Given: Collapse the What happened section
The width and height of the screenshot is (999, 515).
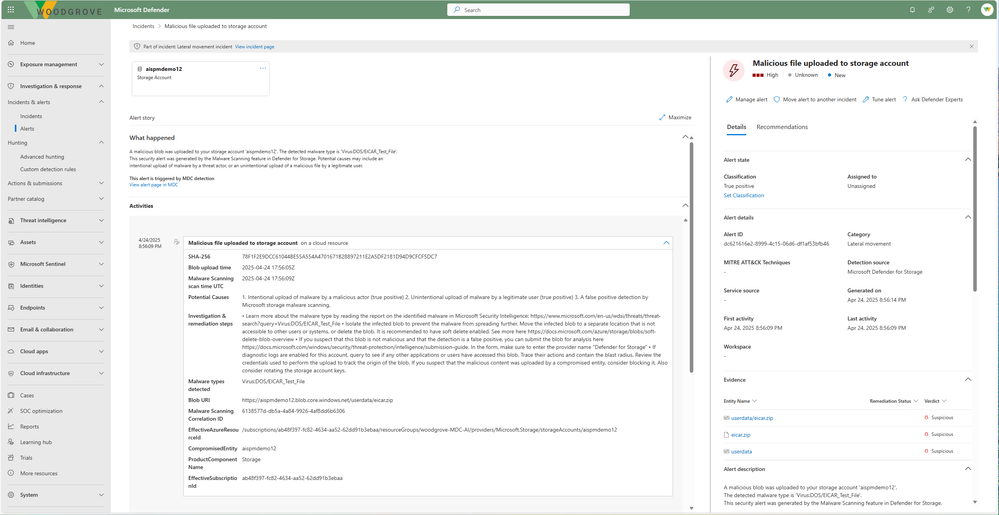Looking at the screenshot, I should click(685, 137).
